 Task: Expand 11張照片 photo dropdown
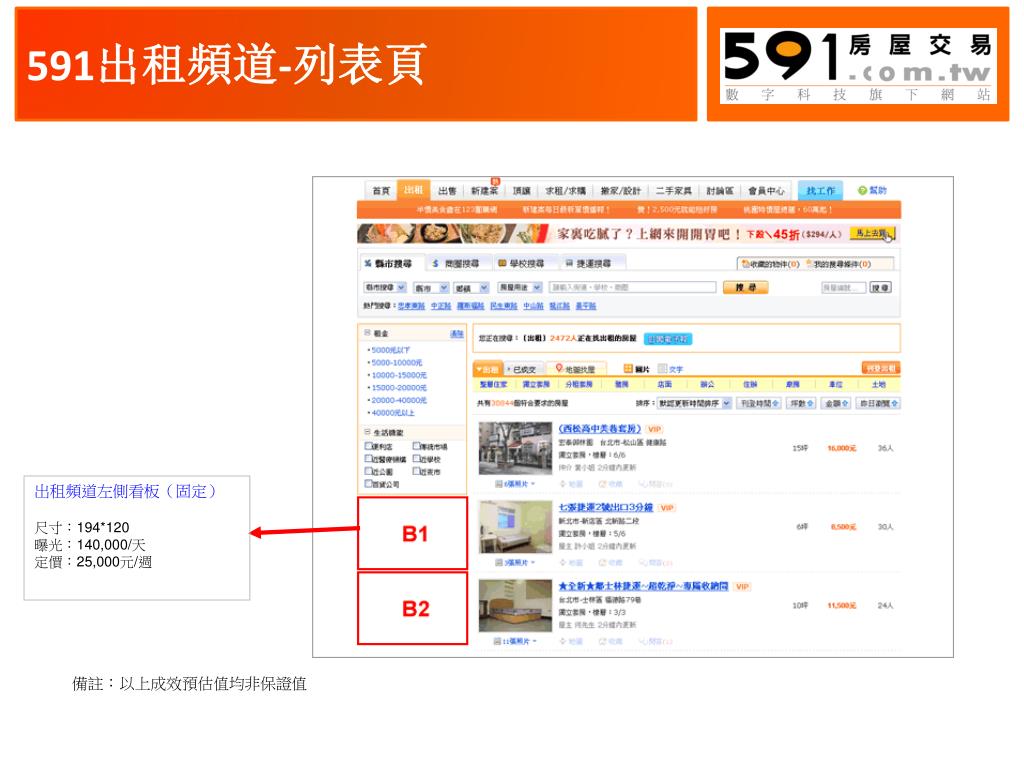tap(515, 641)
